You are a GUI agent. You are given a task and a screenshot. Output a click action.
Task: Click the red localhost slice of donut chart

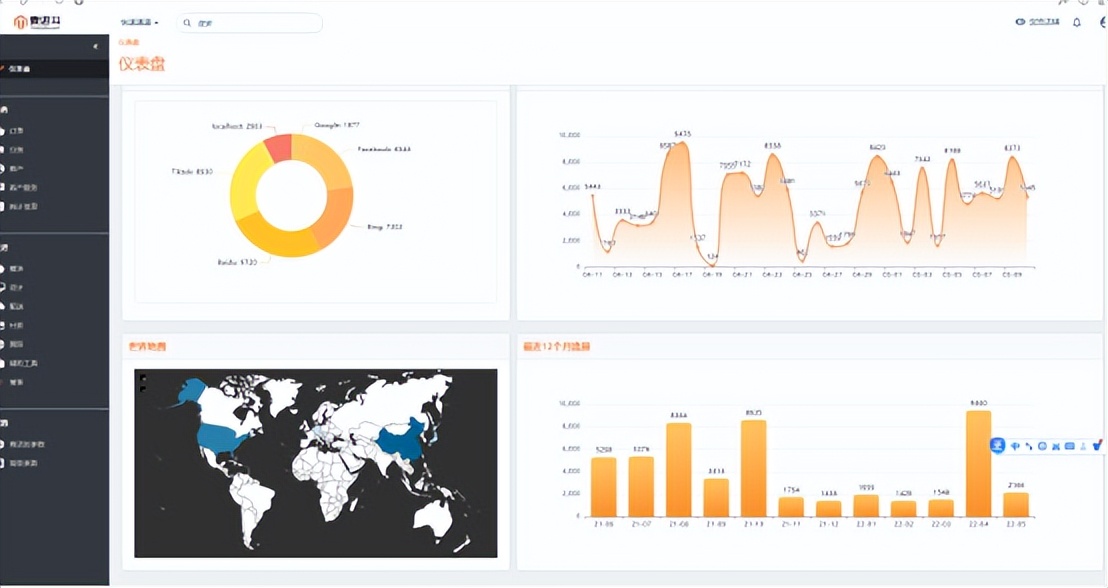tap(278, 147)
